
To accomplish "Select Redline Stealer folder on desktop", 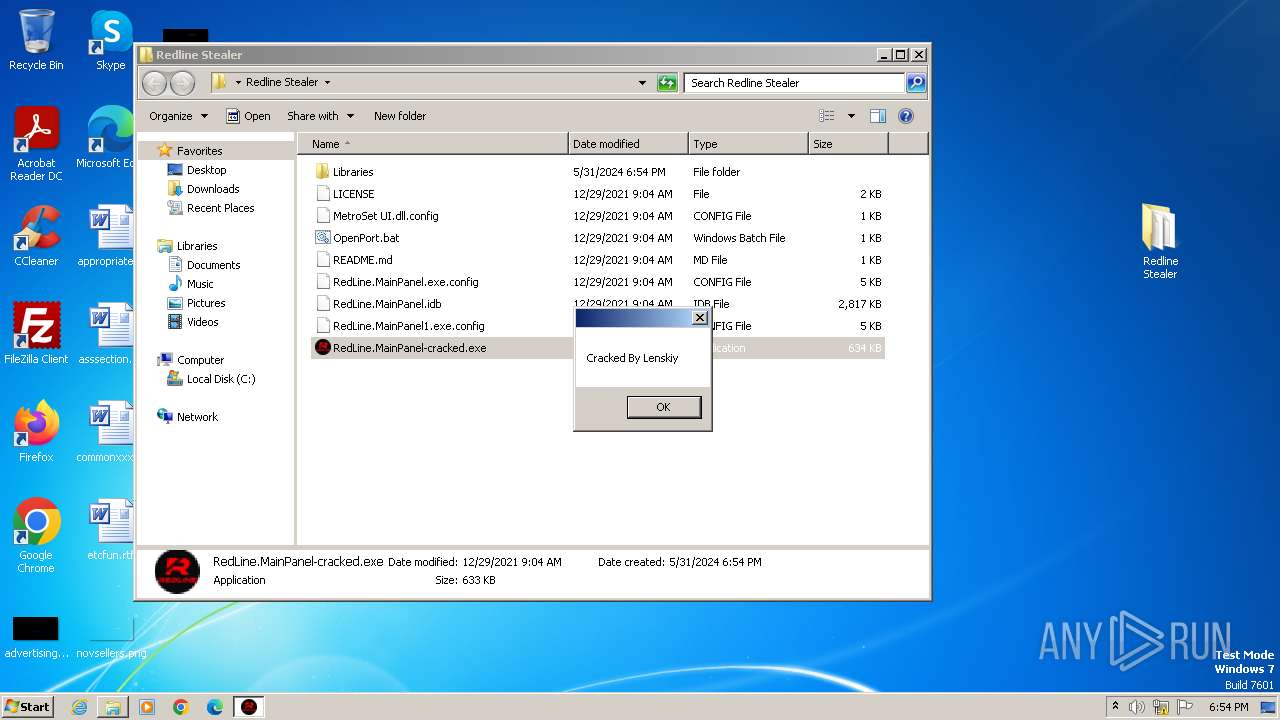I will click(1160, 242).
